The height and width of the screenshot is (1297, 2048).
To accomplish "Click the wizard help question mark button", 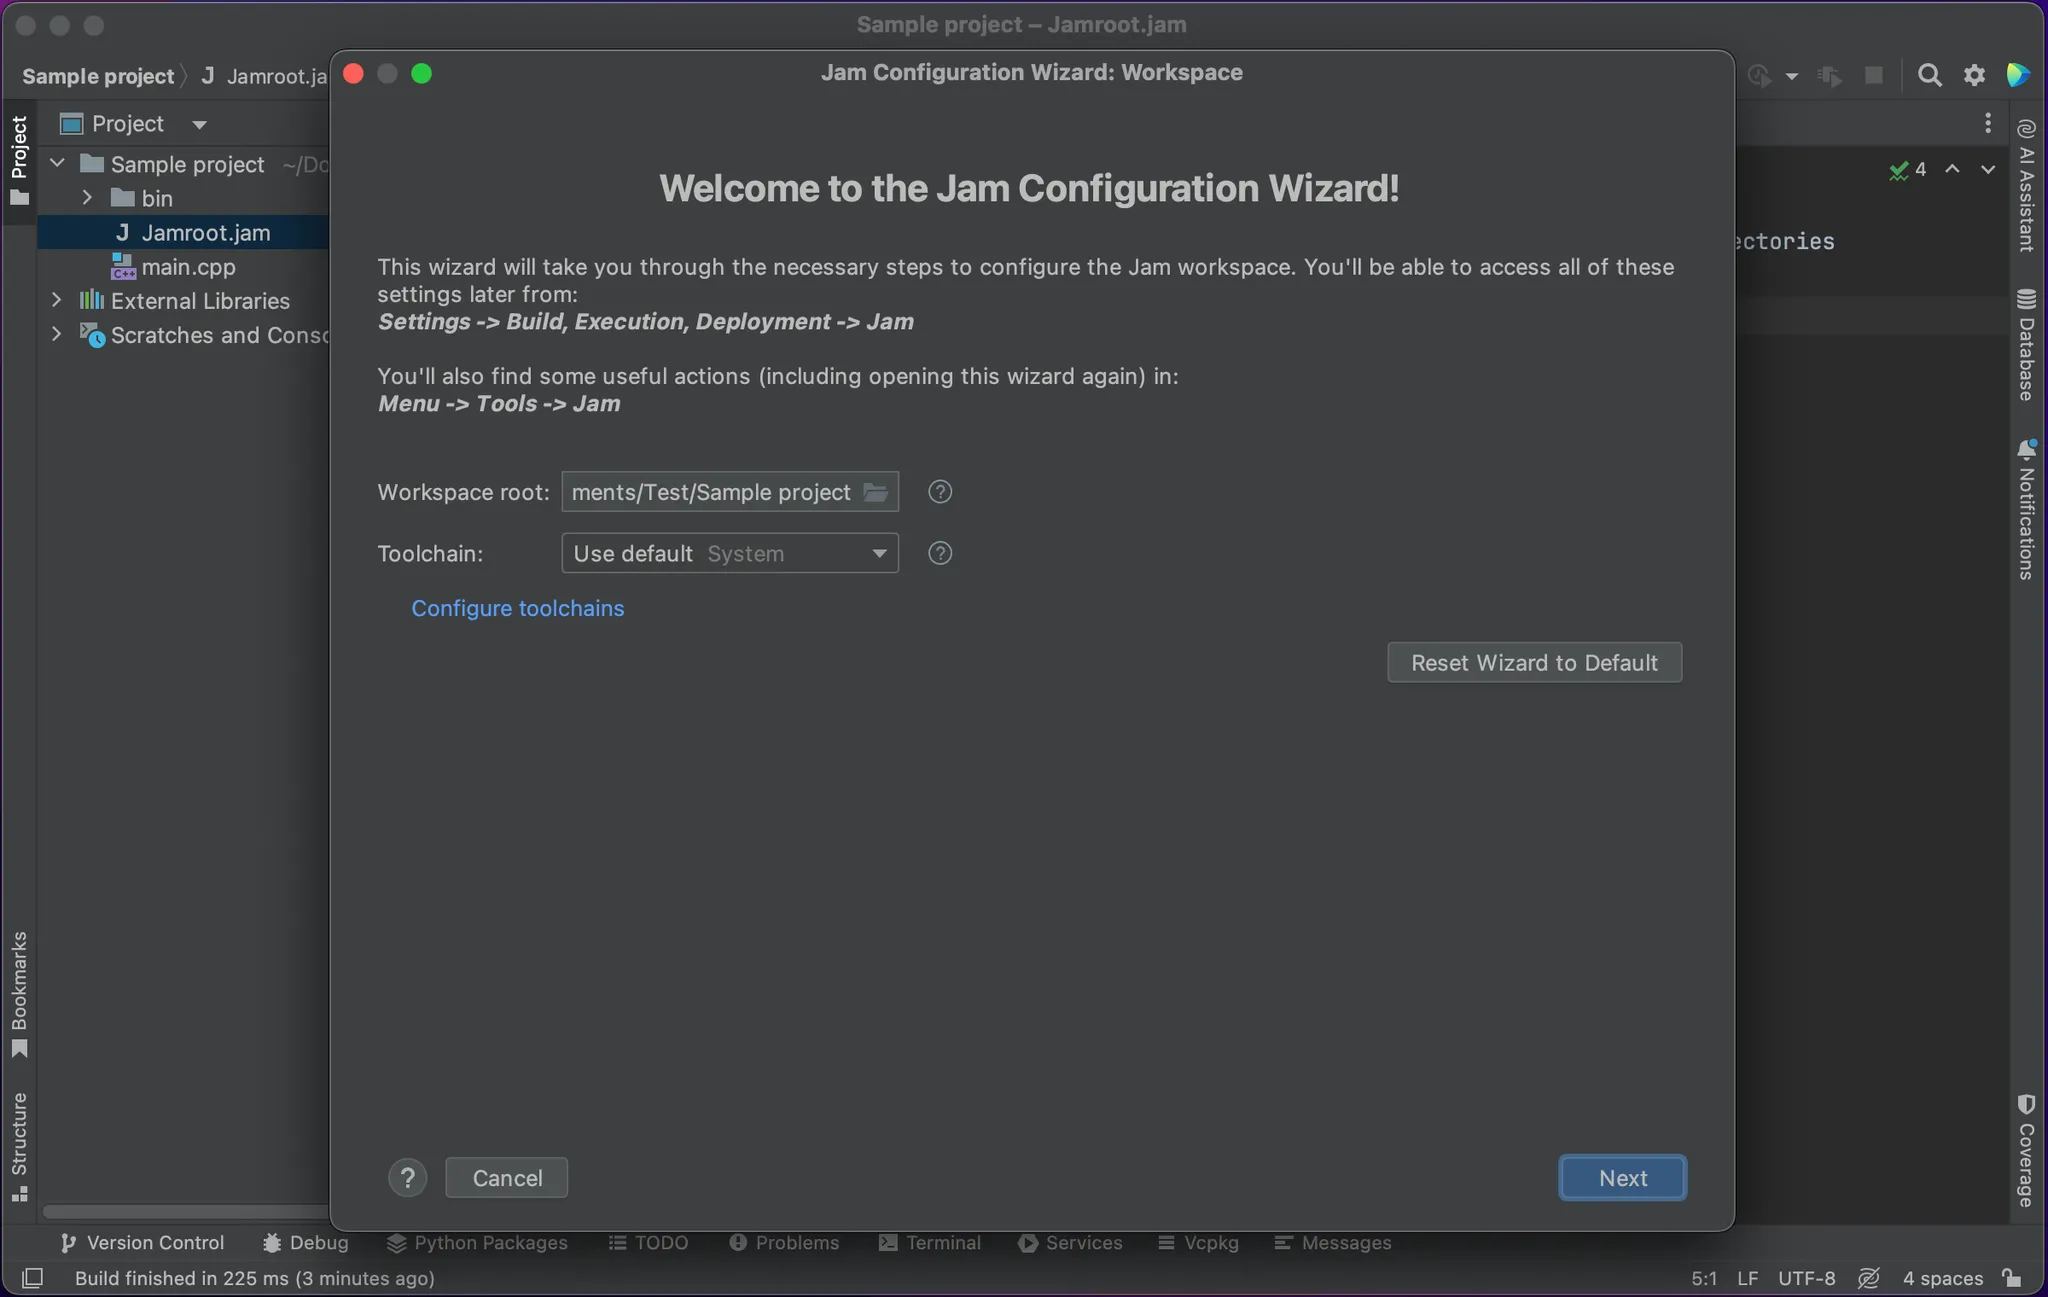I will coord(407,1178).
